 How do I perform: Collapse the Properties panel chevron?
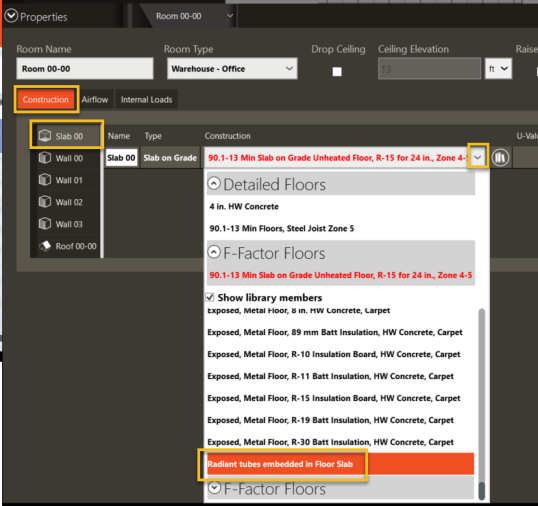click(11, 16)
